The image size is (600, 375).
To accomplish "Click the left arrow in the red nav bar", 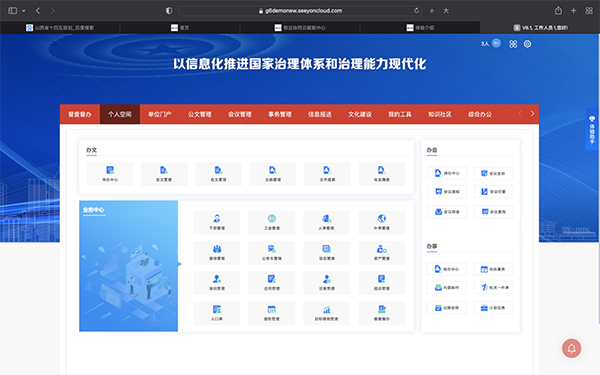I will click(x=520, y=114).
